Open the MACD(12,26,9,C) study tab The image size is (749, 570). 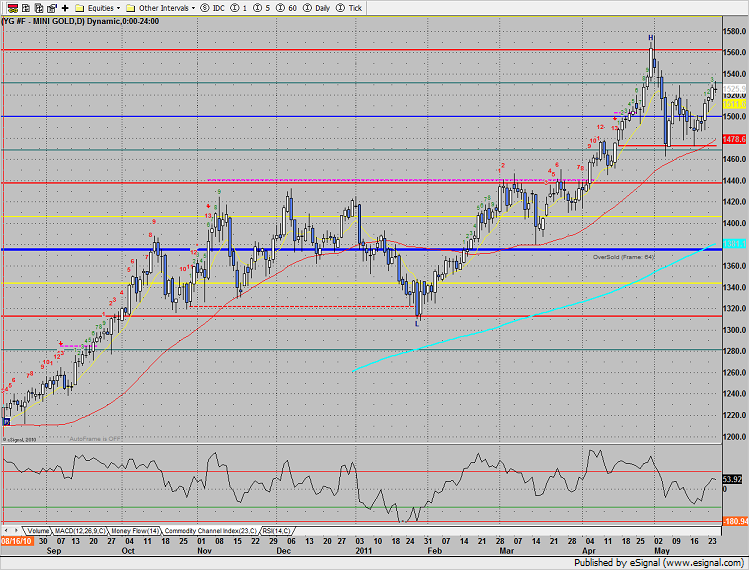pos(80,531)
